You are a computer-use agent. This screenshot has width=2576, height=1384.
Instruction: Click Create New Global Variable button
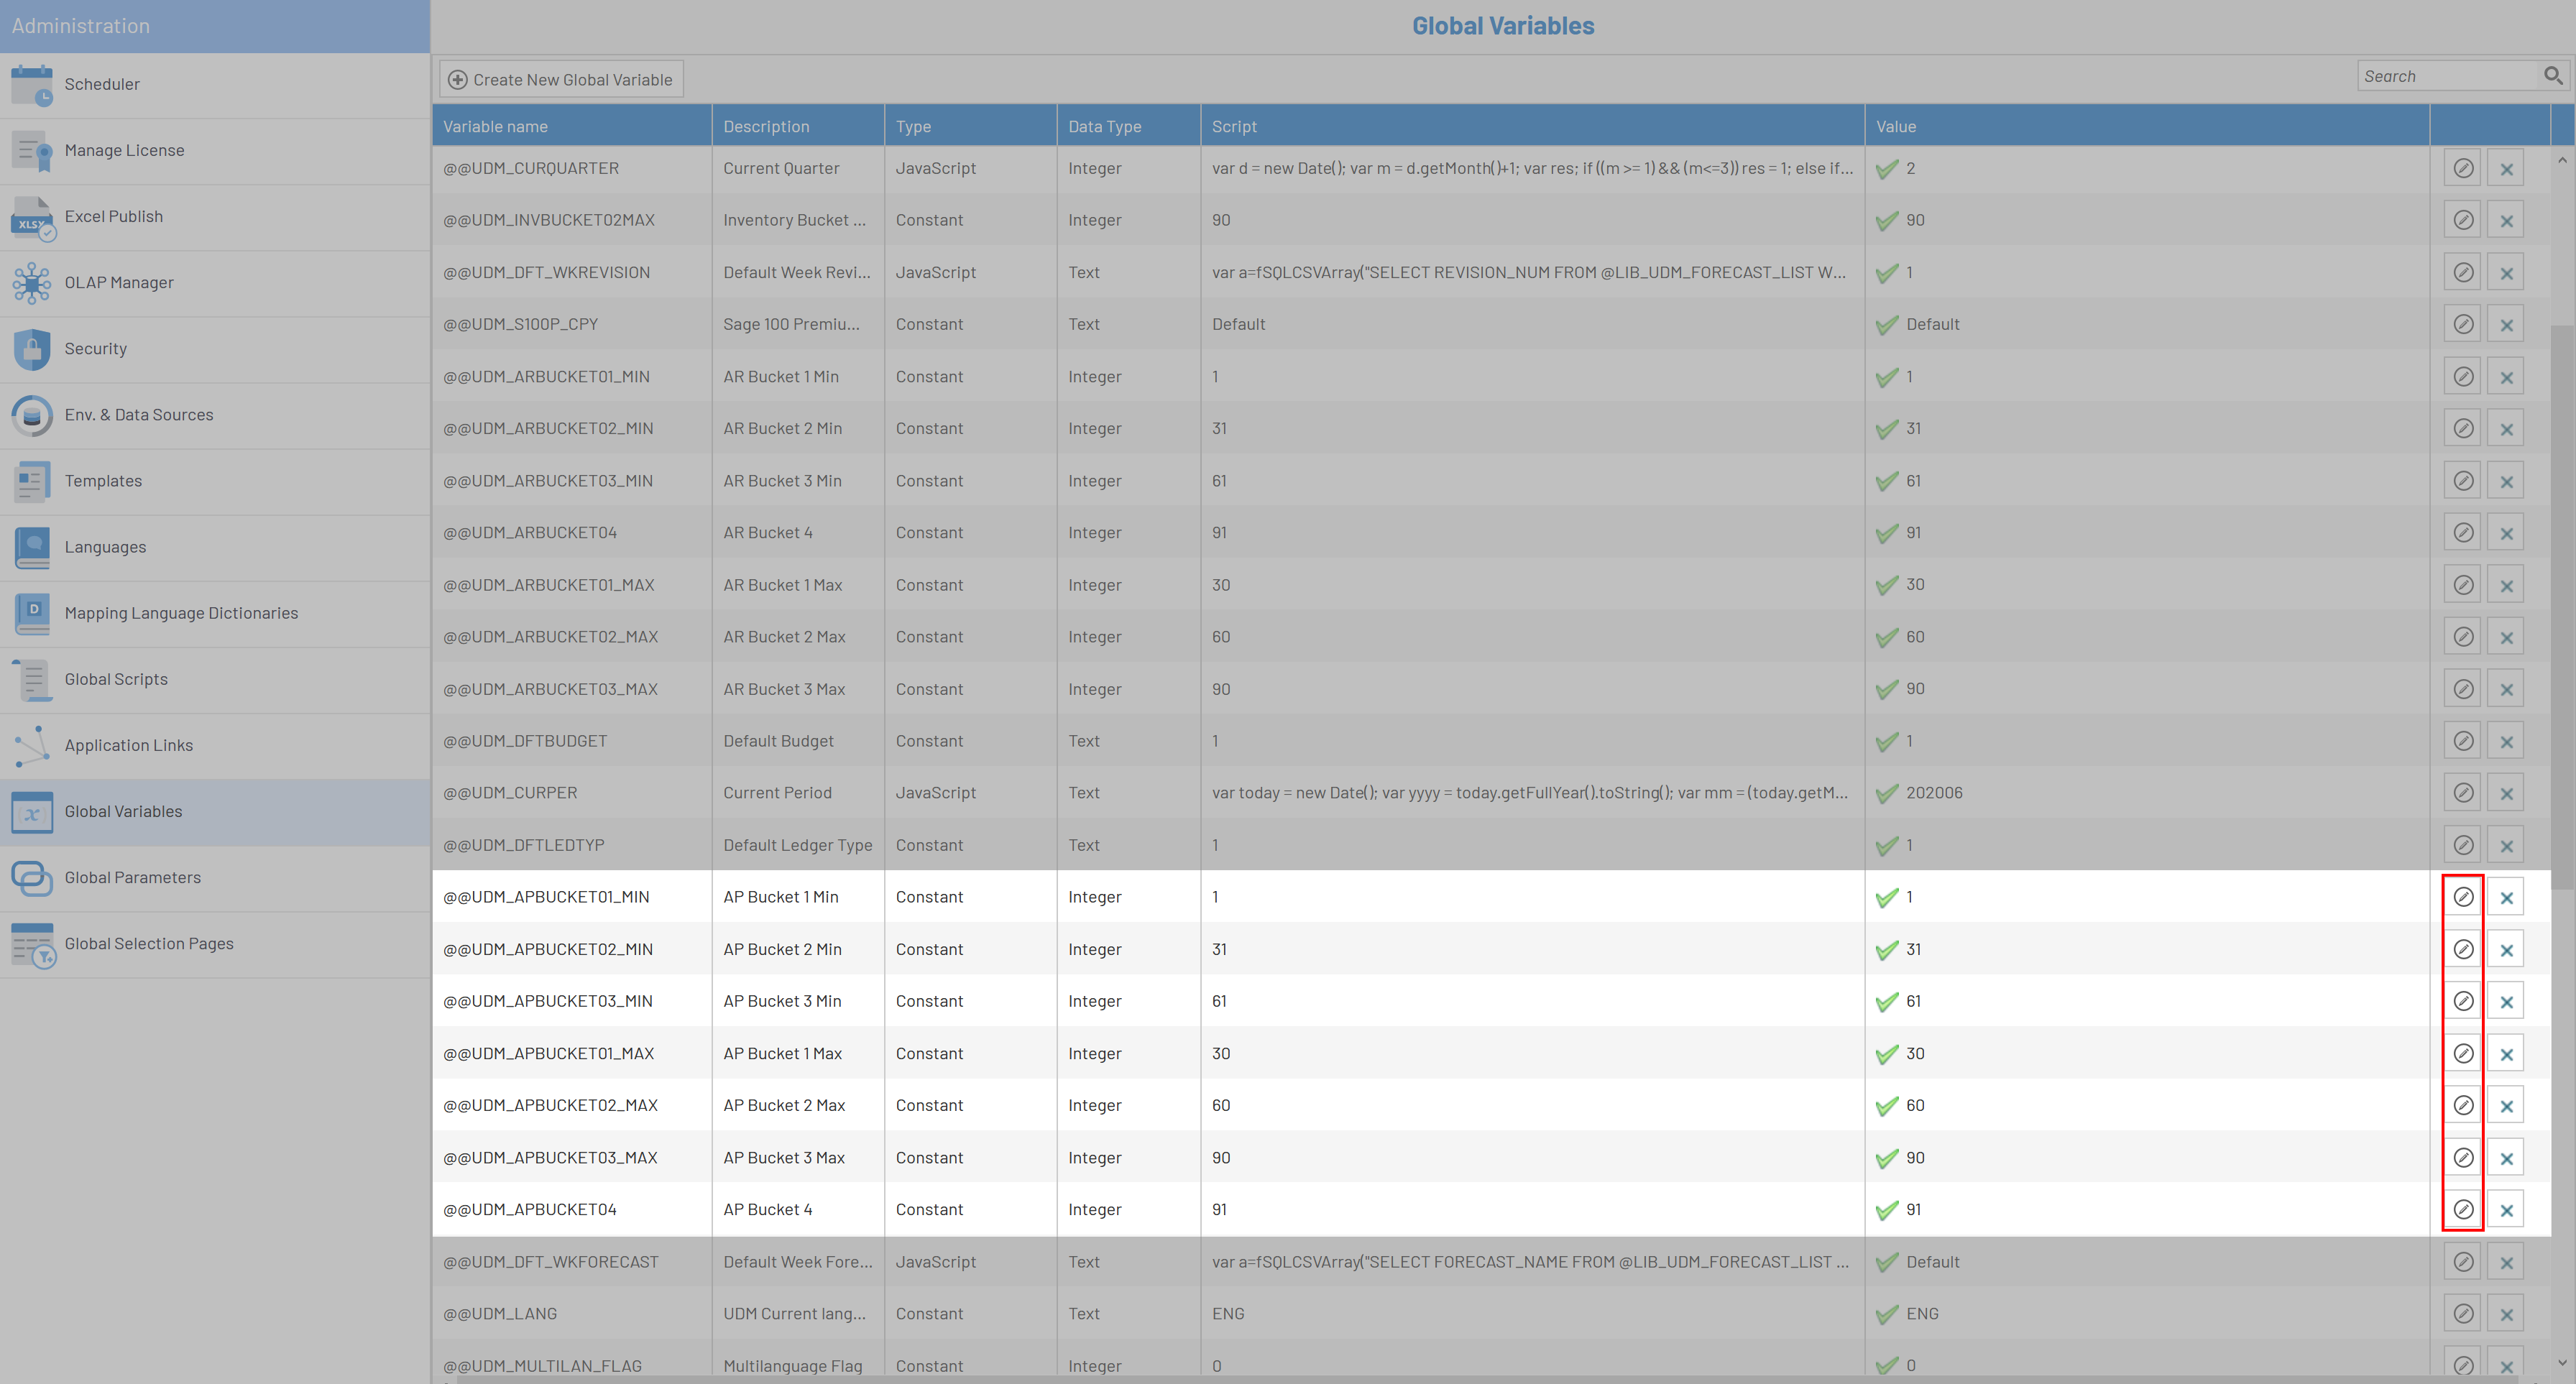pos(561,79)
